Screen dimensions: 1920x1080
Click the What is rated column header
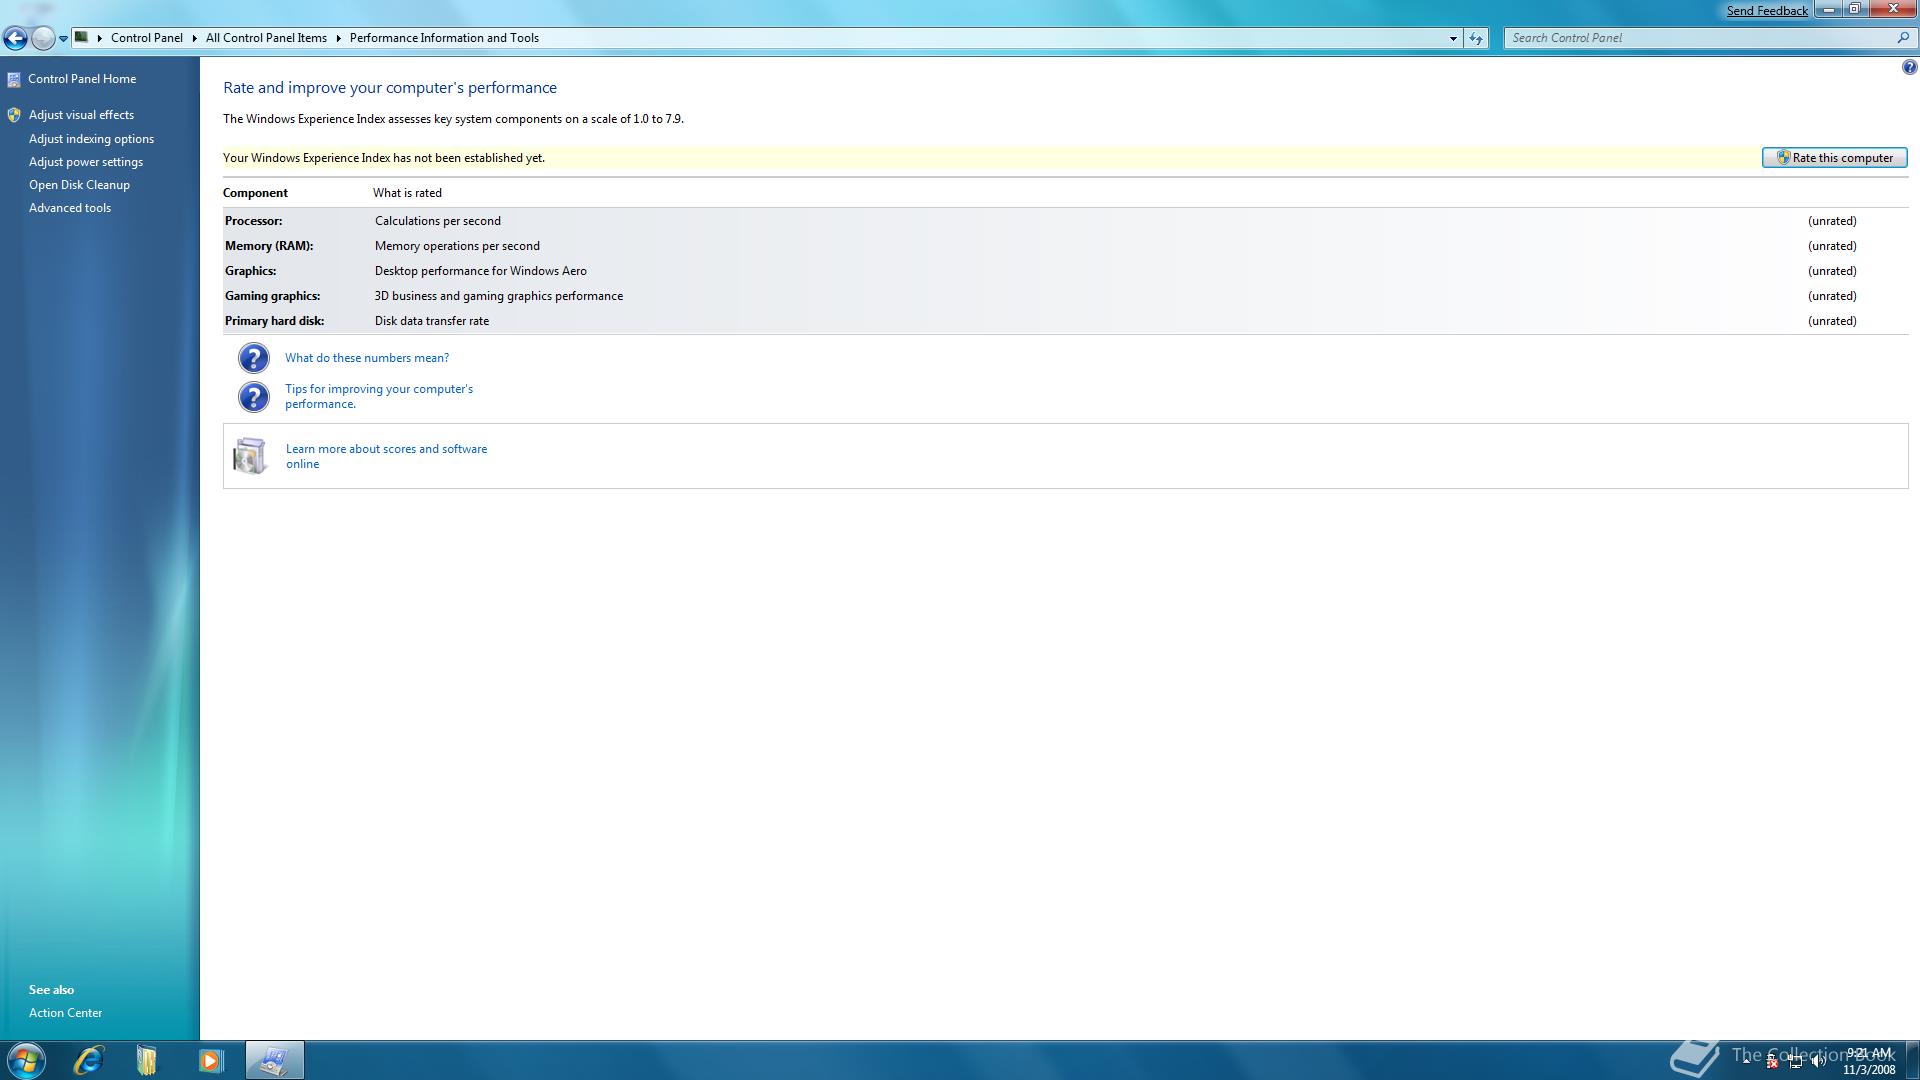click(x=407, y=193)
